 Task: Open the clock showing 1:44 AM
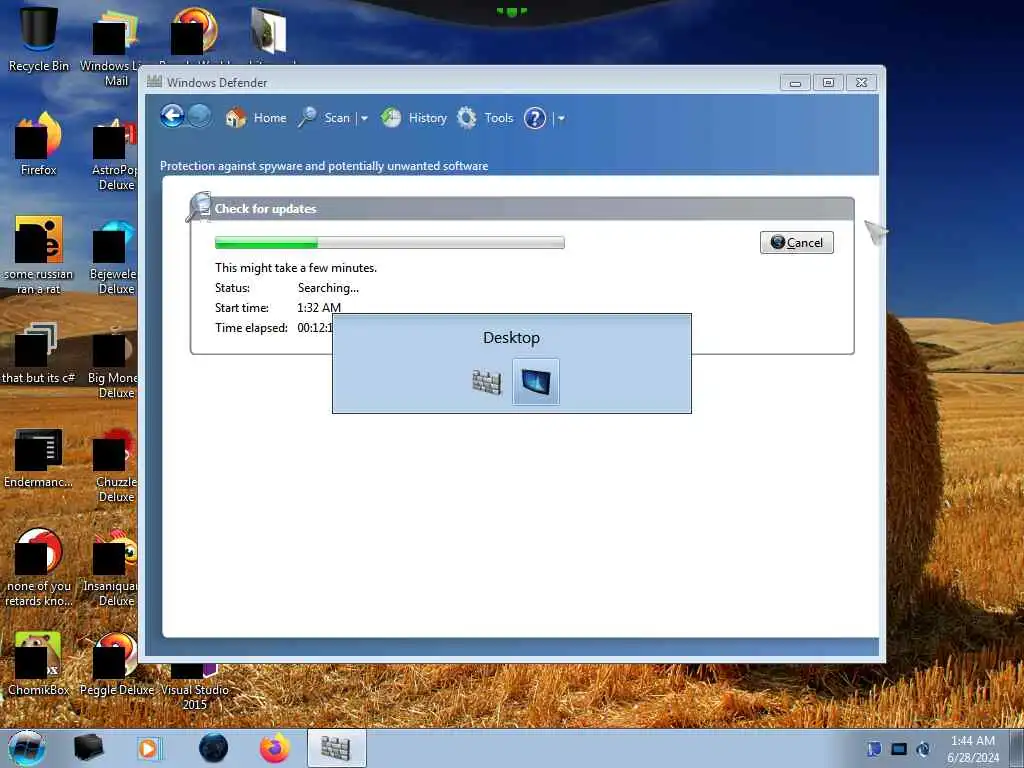click(972, 749)
